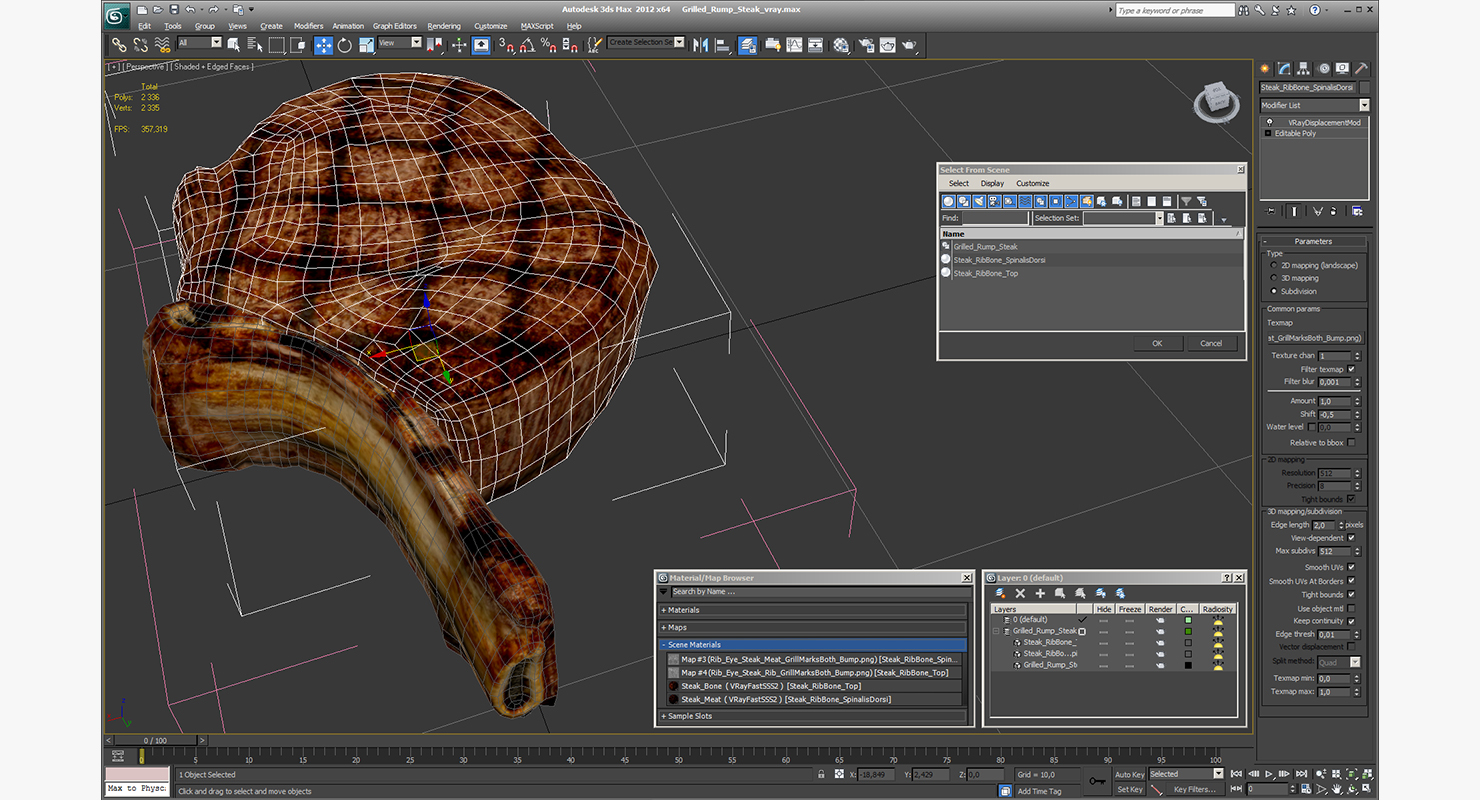Image resolution: width=1480 pixels, height=800 pixels.
Task: Select the Select and Link tool
Action: (x=119, y=45)
